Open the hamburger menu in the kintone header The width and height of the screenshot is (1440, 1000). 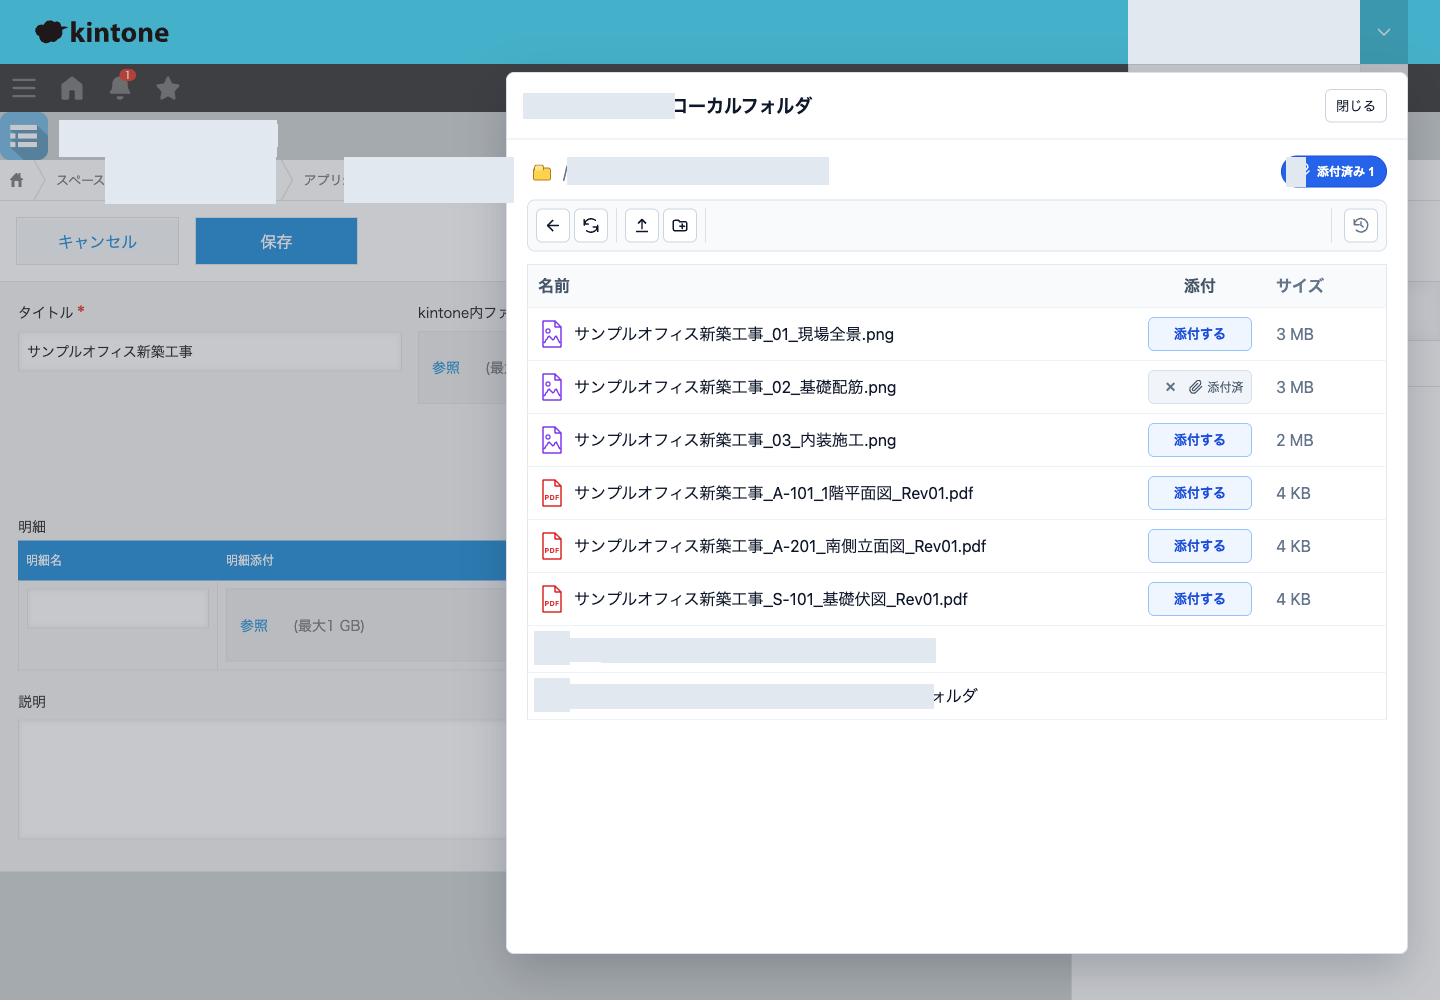click(24, 88)
